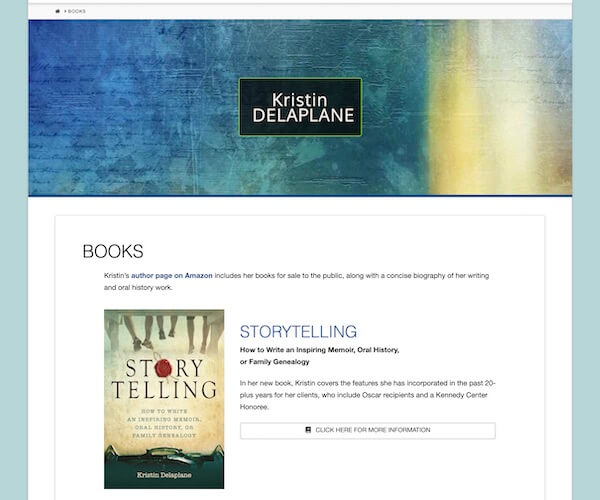Open the Kristin DELAPLANE logo box
The height and width of the screenshot is (500, 600).
coord(300,107)
